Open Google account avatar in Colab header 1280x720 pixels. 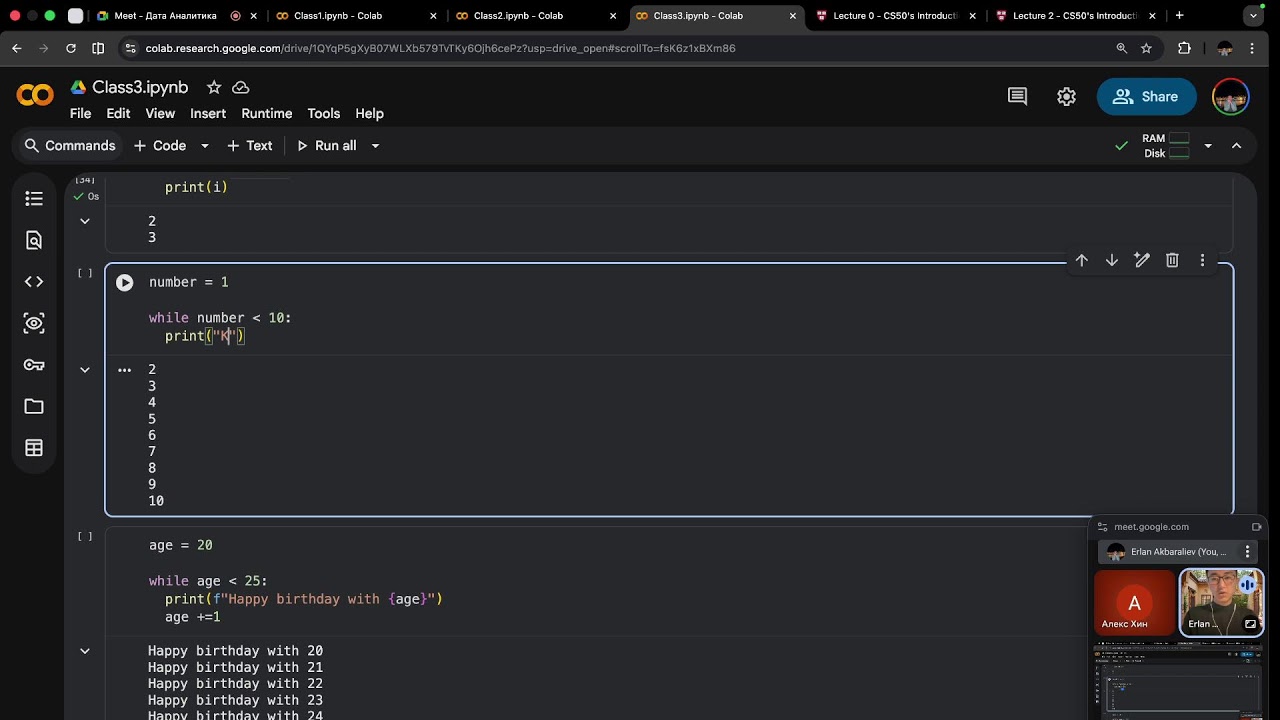[1230, 96]
